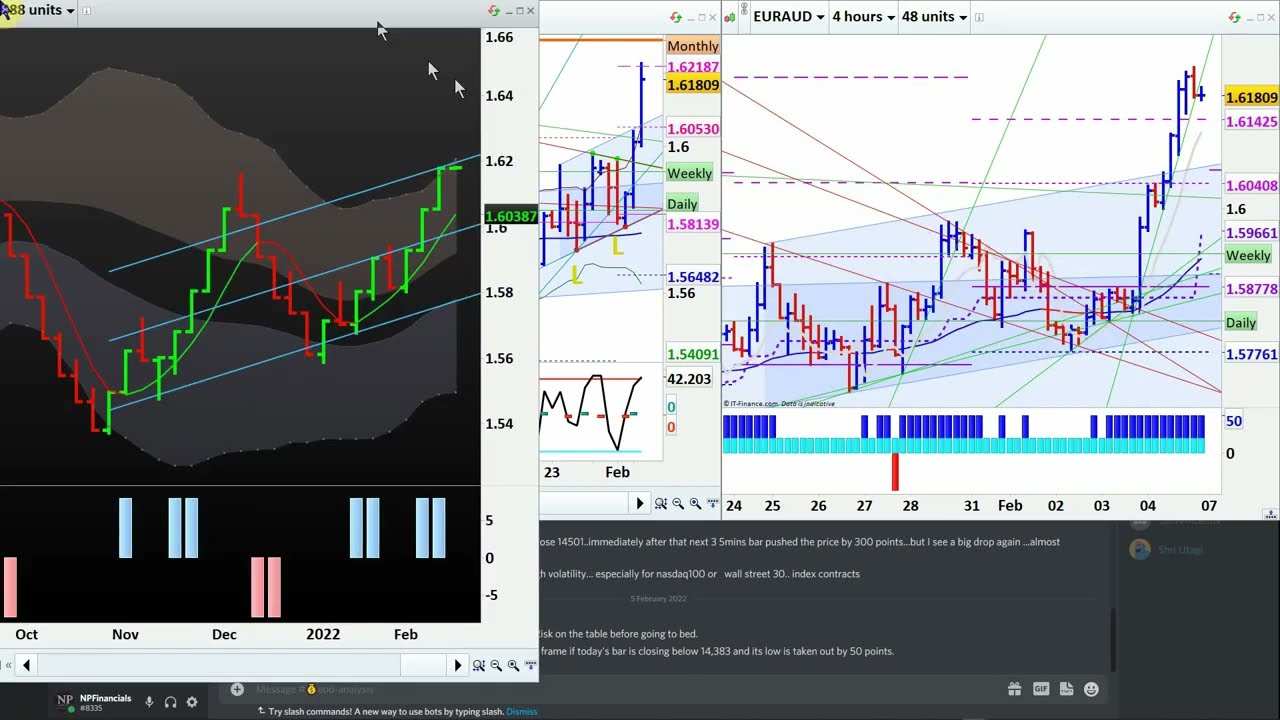
Task: Zoom out the left chart with the minus magnifier
Action: pyautogui.click(x=496, y=666)
